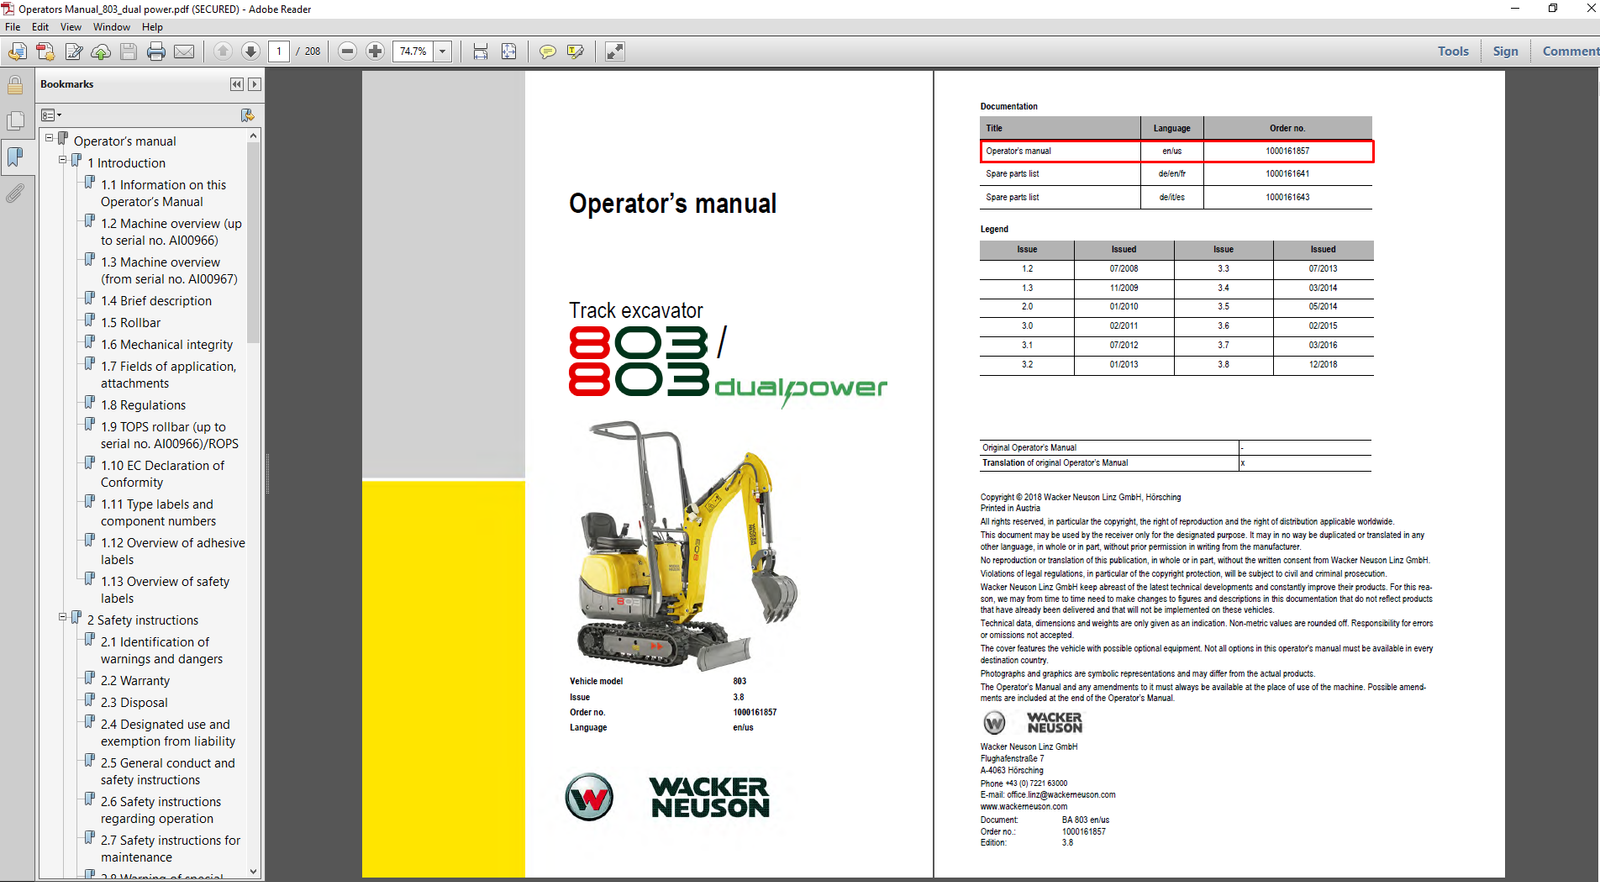The width and height of the screenshot is (1600, 882).
Task: Open the Comment pane
Action: point(1570,51)
